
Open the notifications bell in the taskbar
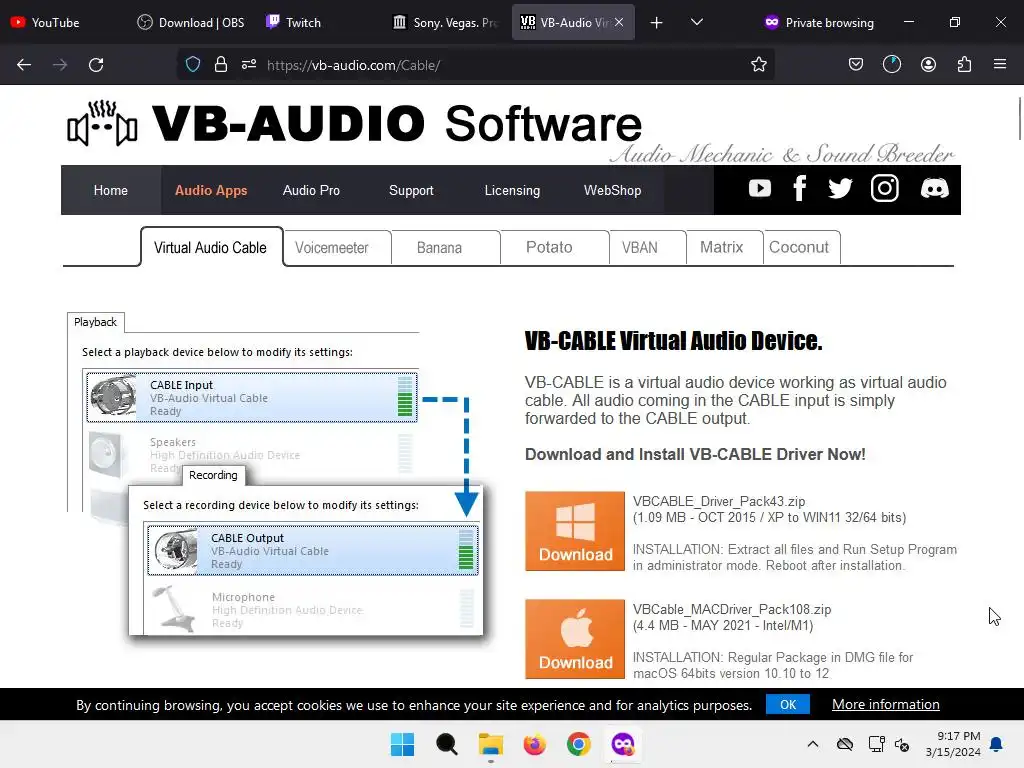click(x=996, y=744)
